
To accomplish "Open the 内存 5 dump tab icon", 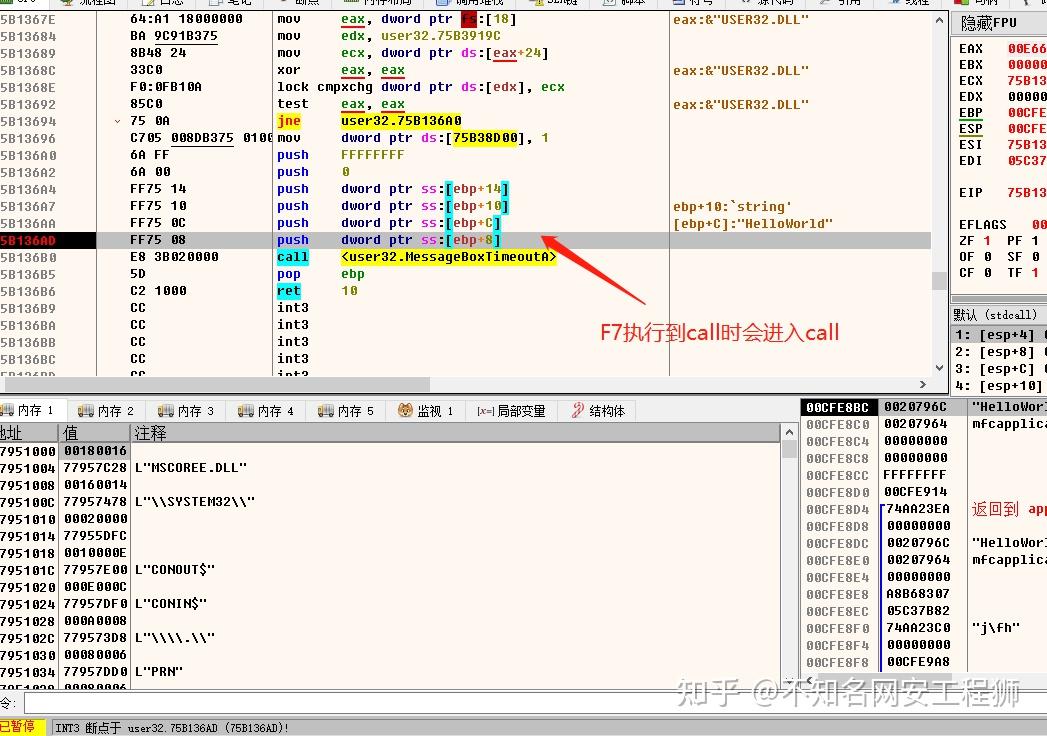I will [x=326, y=411].
